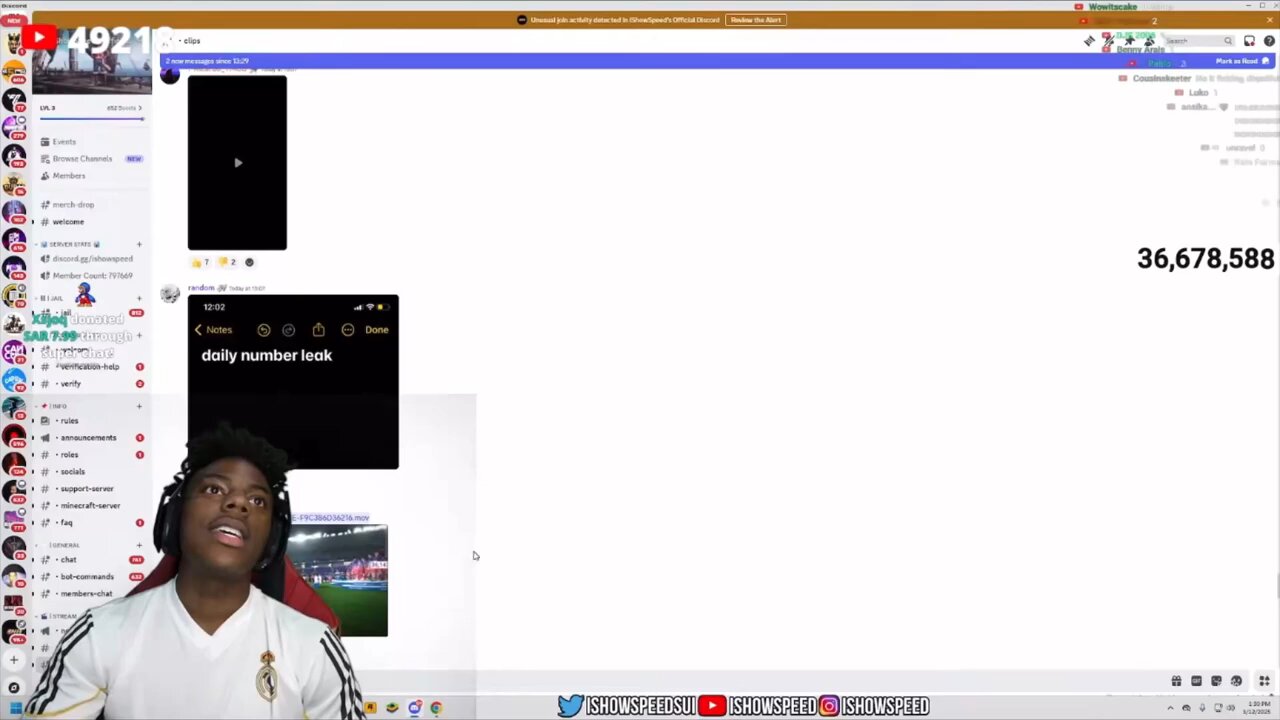The width and height of the screenshot is (1280, 720).
Task: Open the Threads icon in channel header
Action: pyautogui.click(x=1089, y=41)
